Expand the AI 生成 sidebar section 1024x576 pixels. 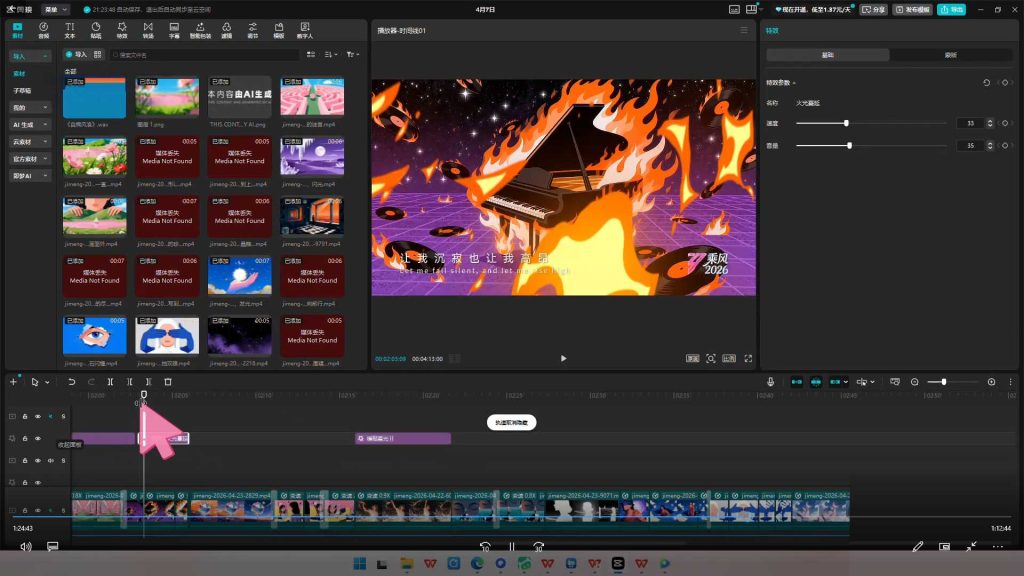(29, 124)
